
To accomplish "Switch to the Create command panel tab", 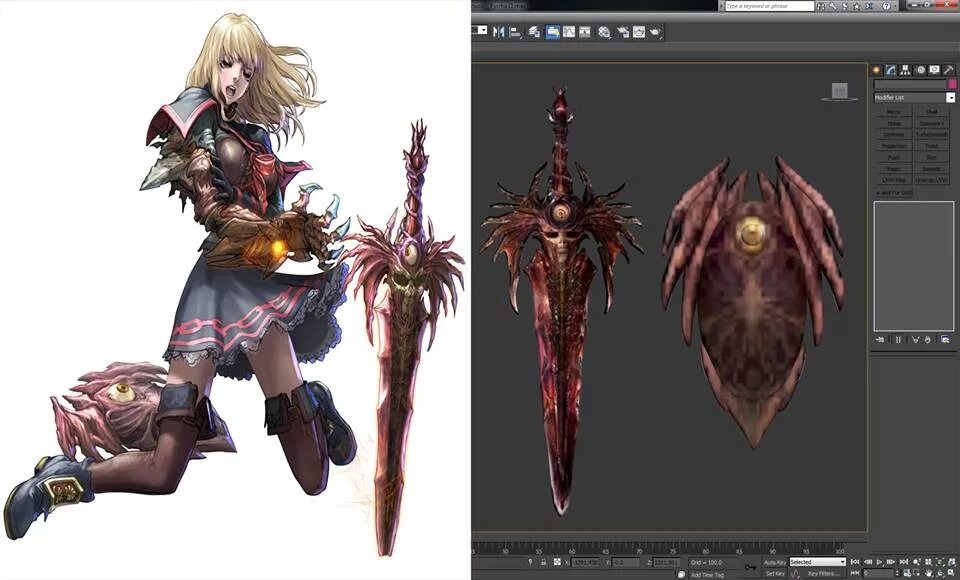I will tap(876, 70).
